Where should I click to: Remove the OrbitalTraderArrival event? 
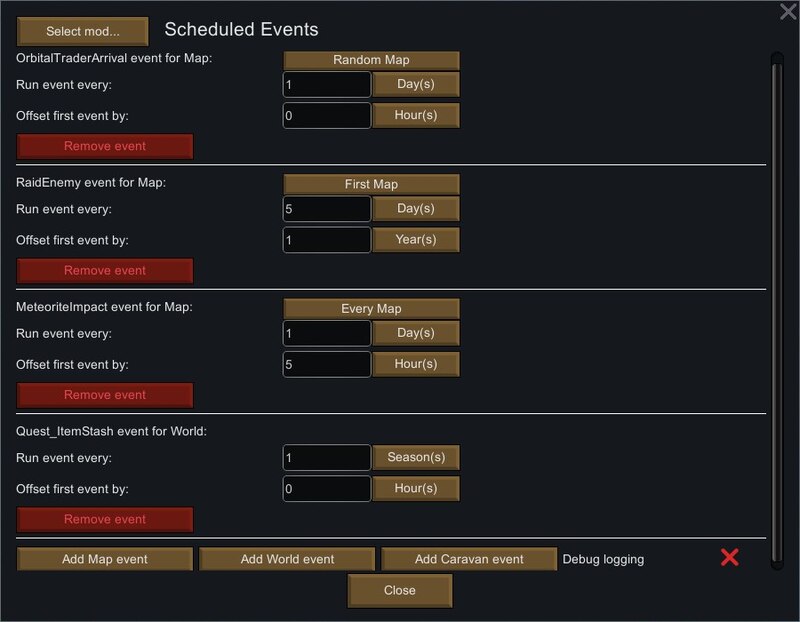pos(105,146)
